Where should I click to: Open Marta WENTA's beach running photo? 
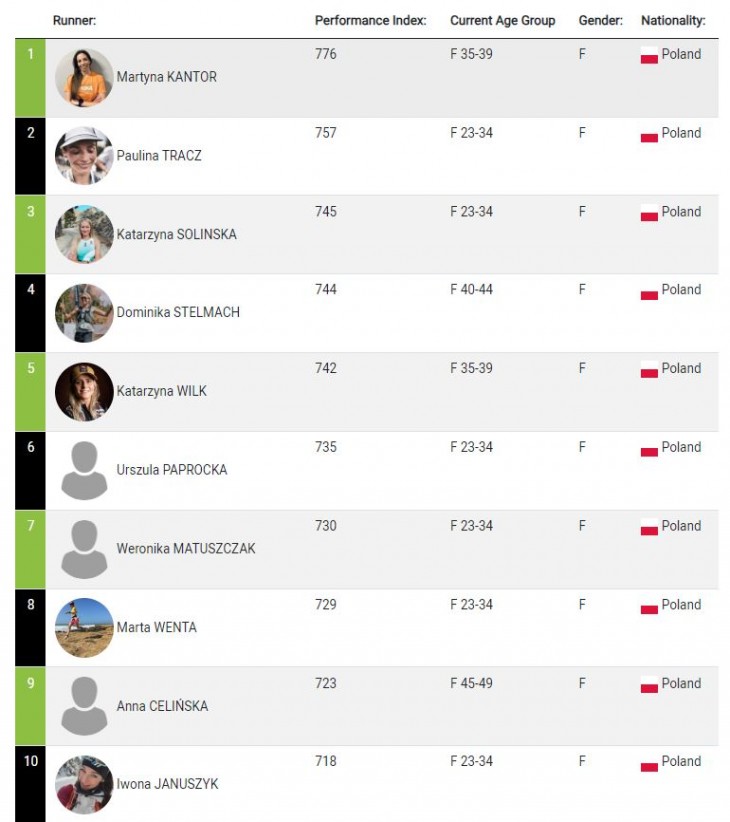point(84,628)
